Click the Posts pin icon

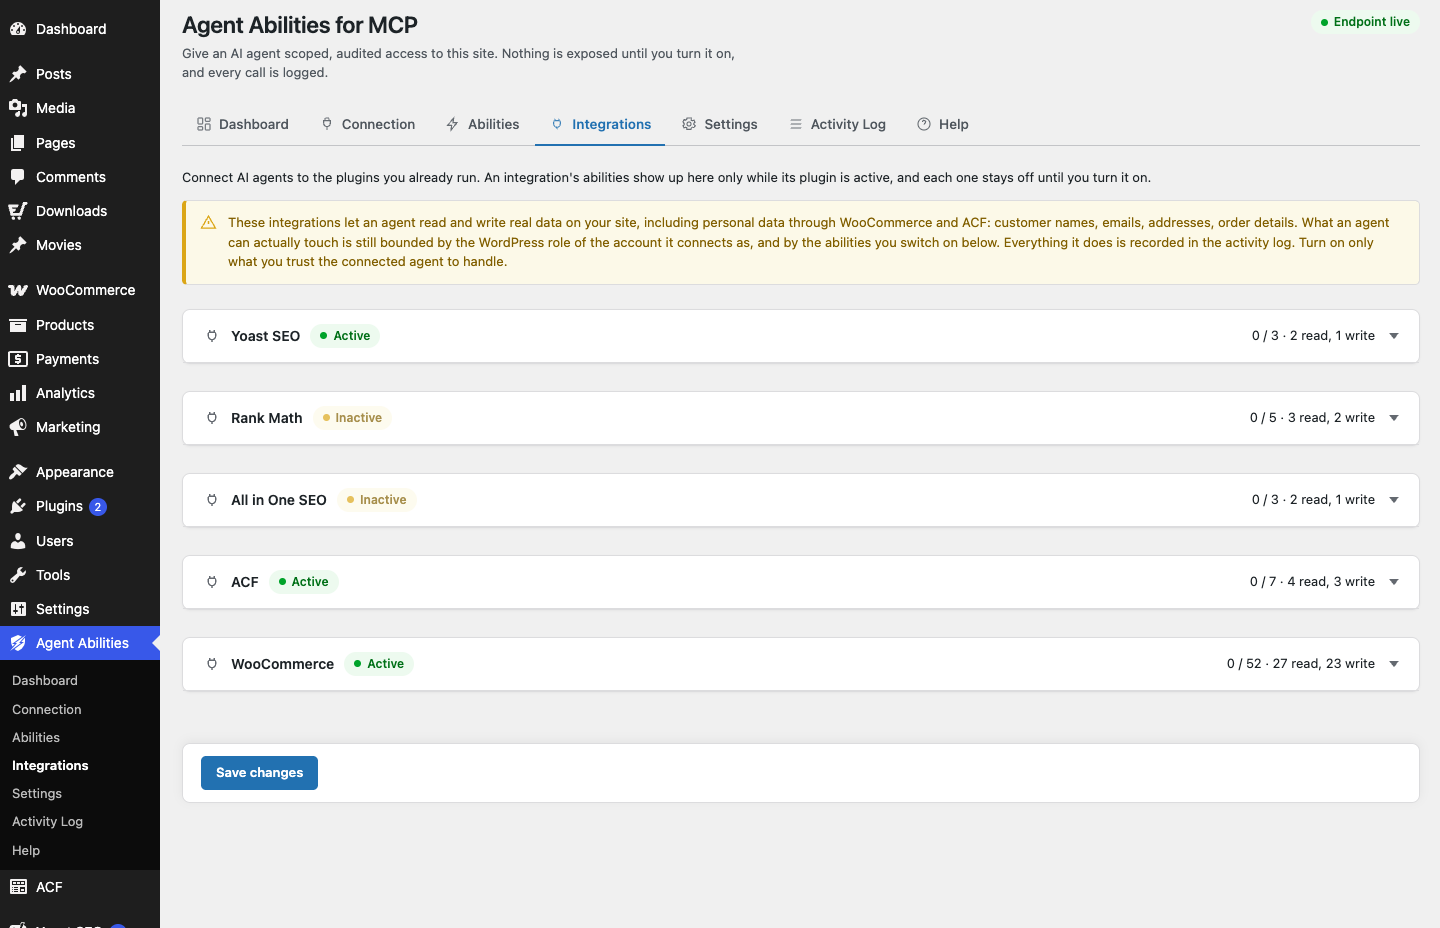pyautogui.click(x=18, y=74)
